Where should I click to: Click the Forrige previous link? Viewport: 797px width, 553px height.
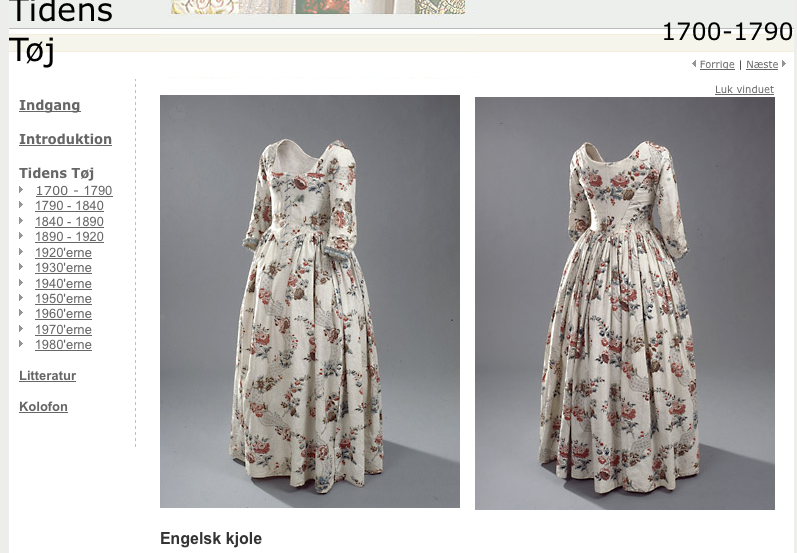(x=717, y=65)
